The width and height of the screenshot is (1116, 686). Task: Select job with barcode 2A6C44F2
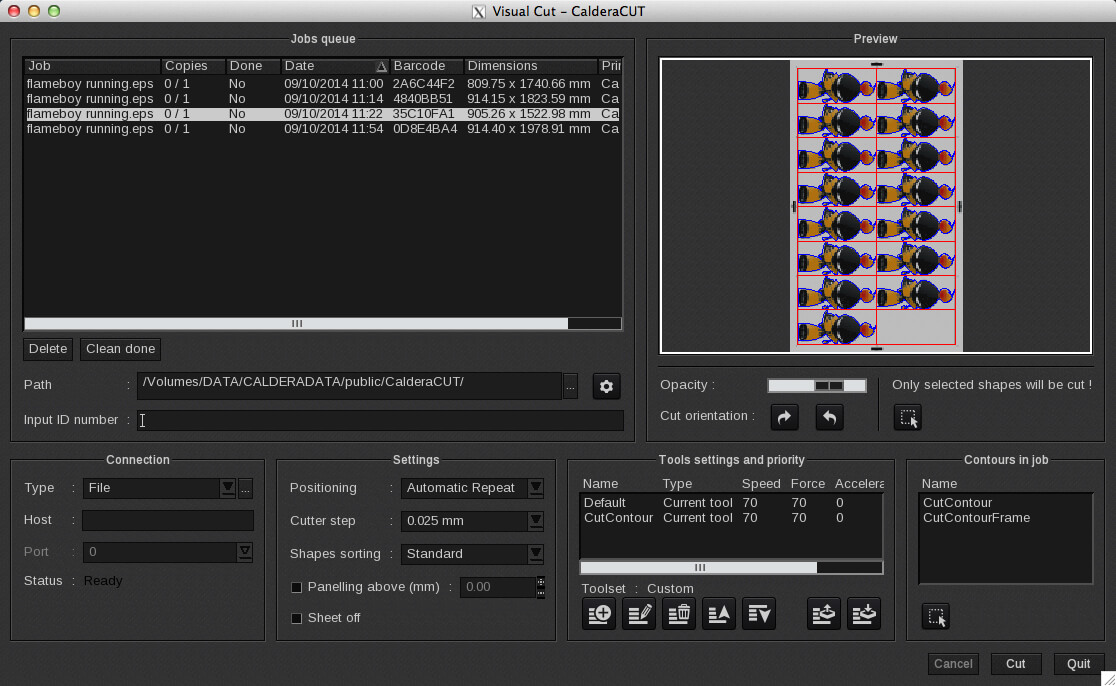322,84
